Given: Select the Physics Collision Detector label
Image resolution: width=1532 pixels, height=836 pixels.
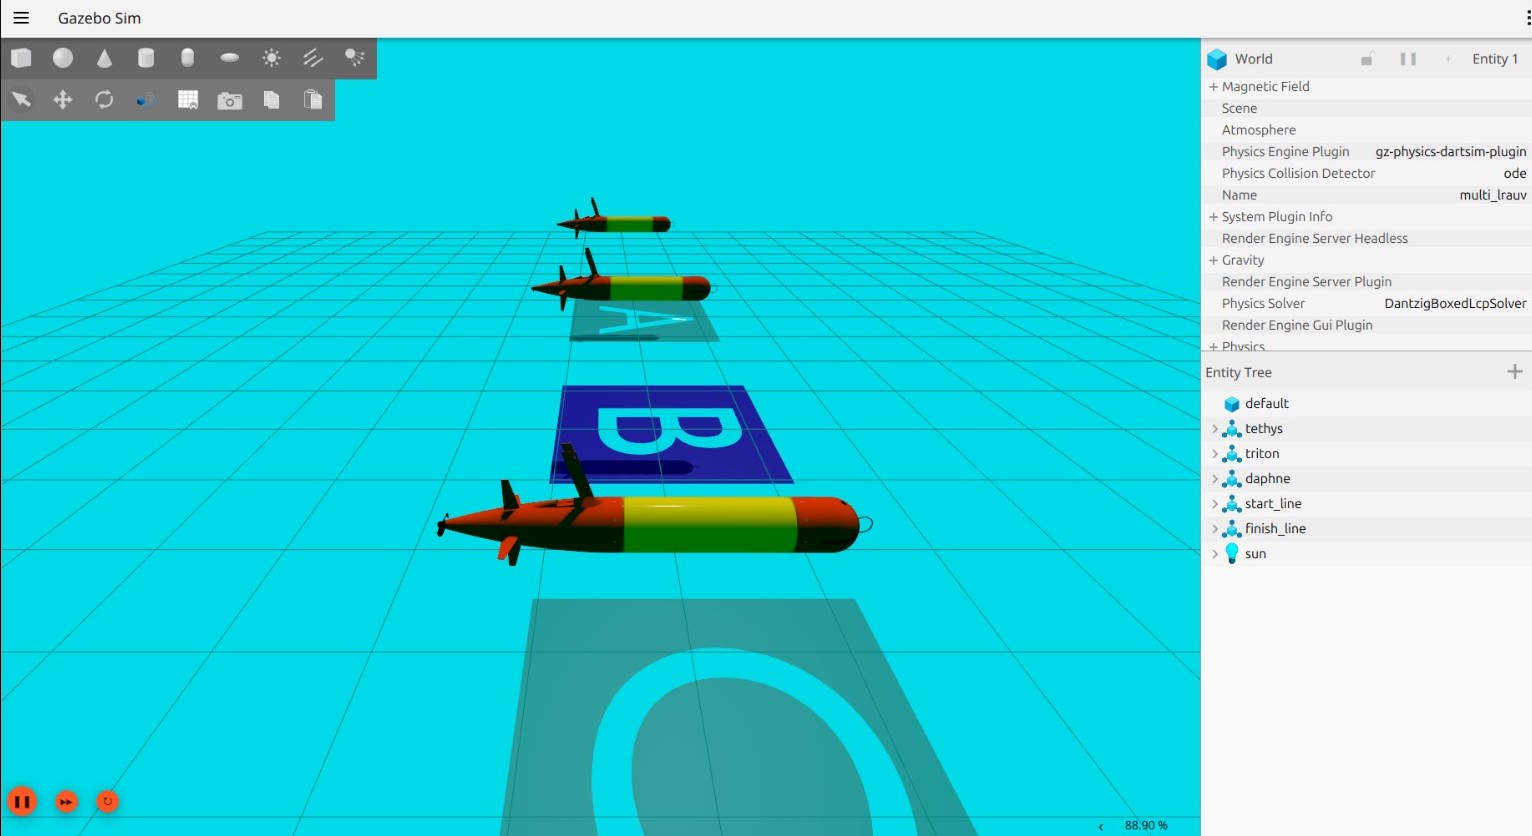Looking at the screenshot, I should point(1298,173).
